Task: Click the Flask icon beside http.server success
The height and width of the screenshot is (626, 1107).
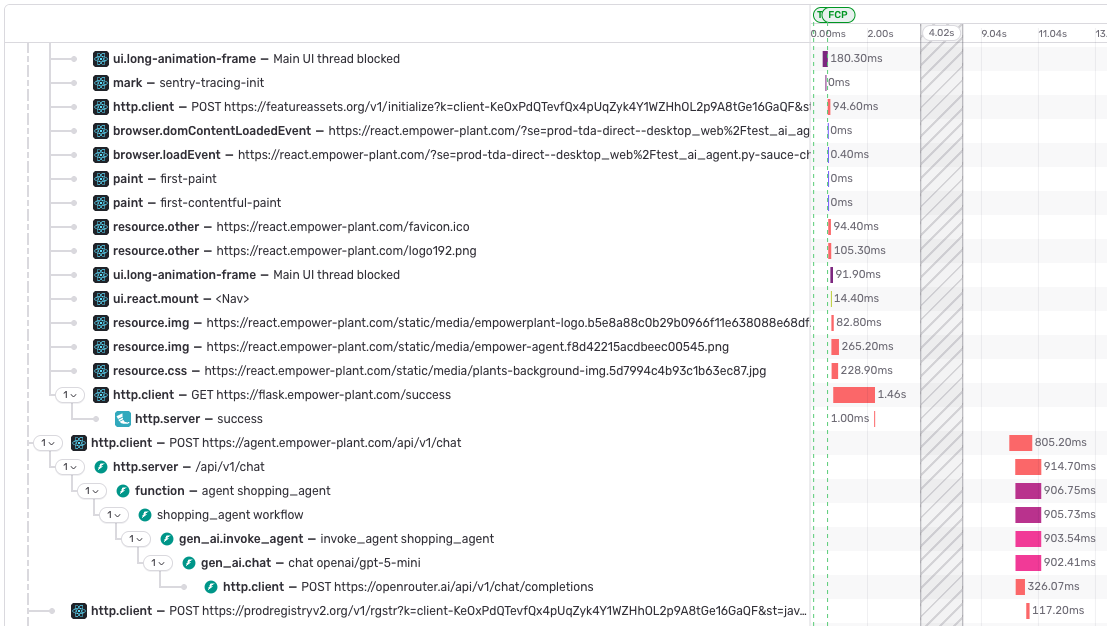Action: coord(123,419)
